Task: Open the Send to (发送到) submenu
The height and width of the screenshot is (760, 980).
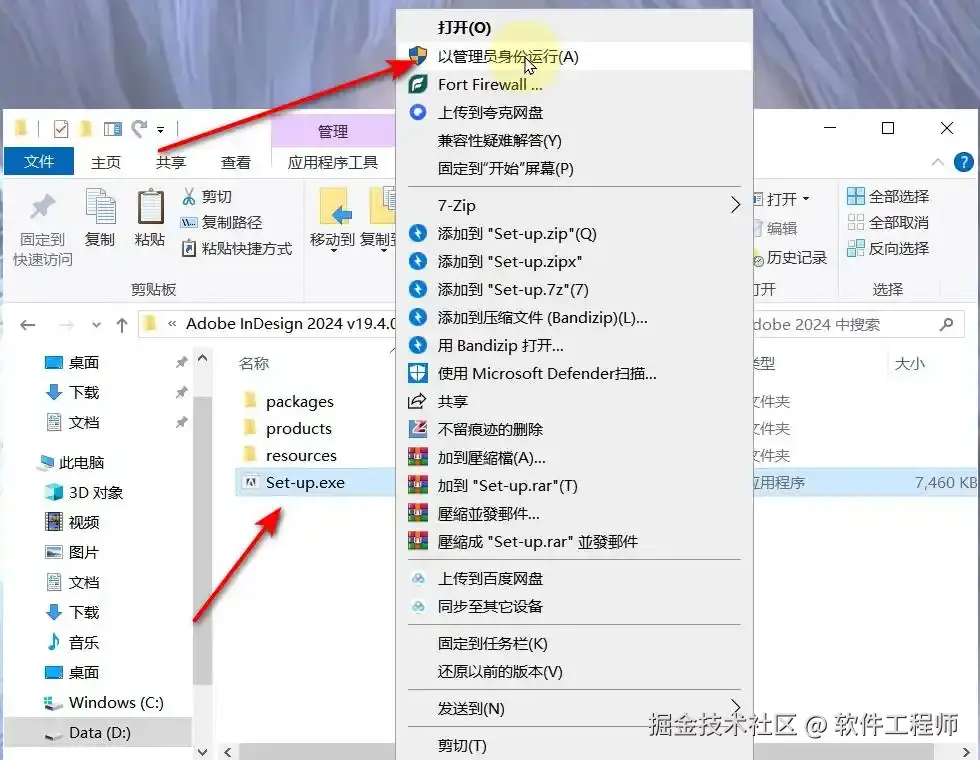Action: point(574,708)
